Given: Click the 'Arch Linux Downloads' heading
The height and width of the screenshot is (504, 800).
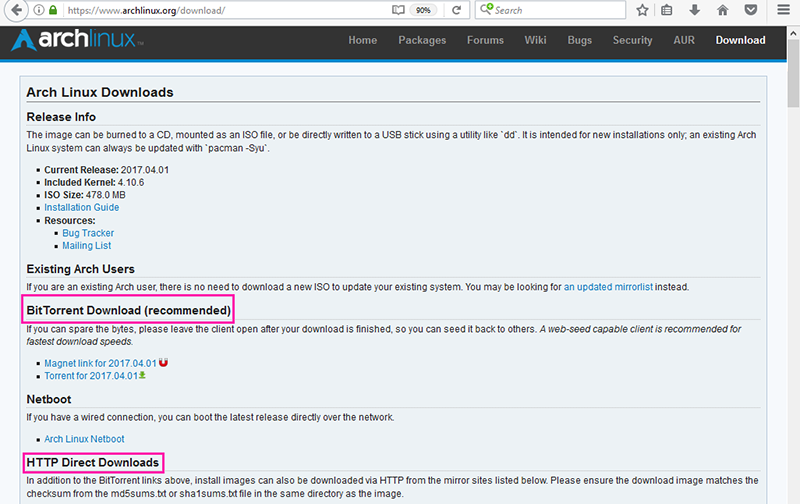Looking at the screenshot, I should [x=100, y=92].
